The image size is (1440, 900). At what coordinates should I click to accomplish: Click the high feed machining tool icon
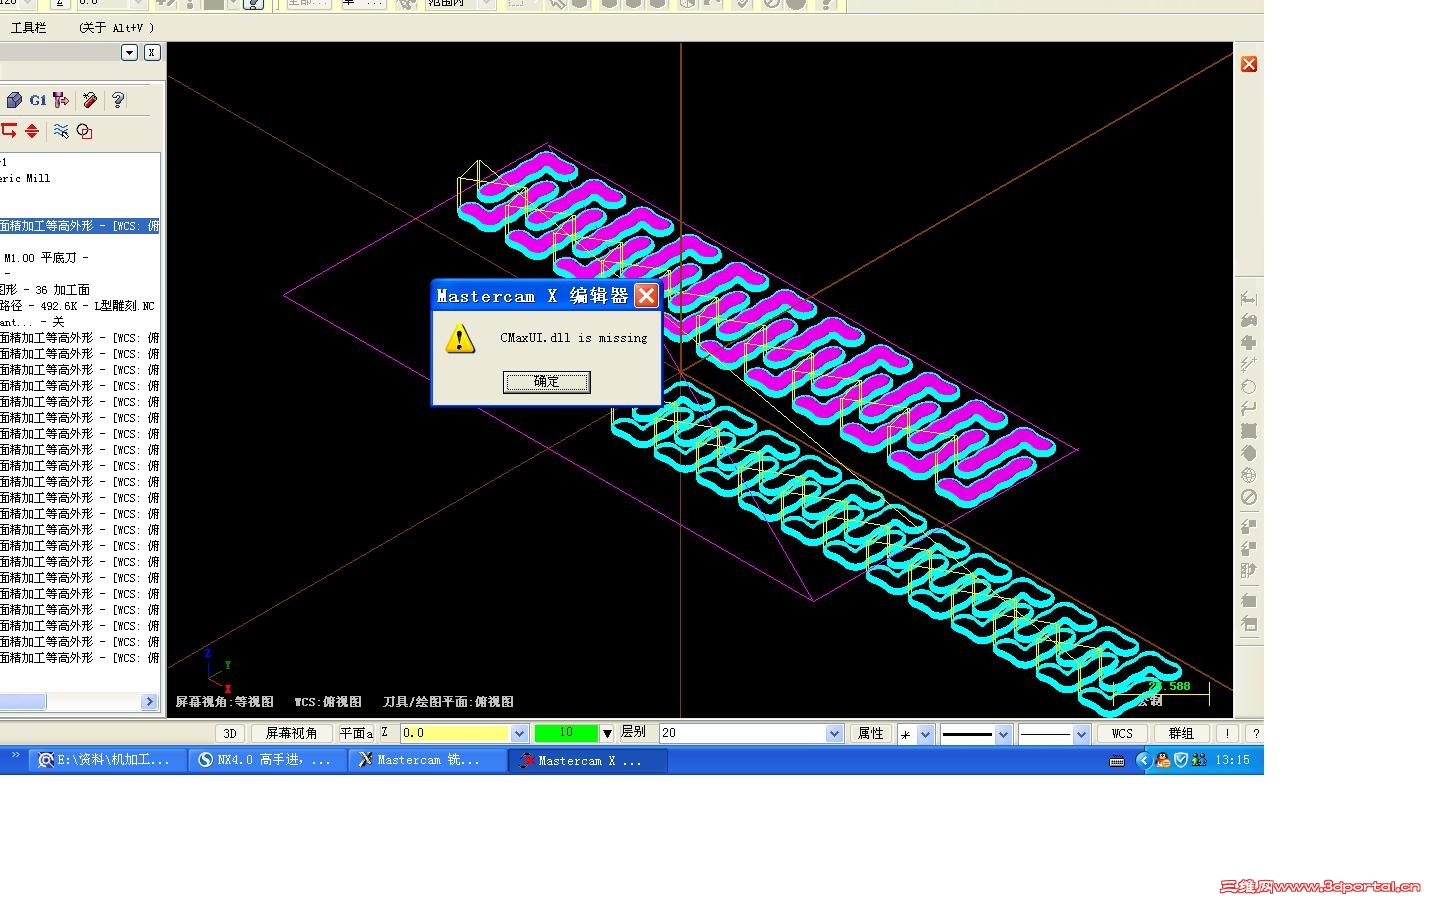tap(62, 100)
